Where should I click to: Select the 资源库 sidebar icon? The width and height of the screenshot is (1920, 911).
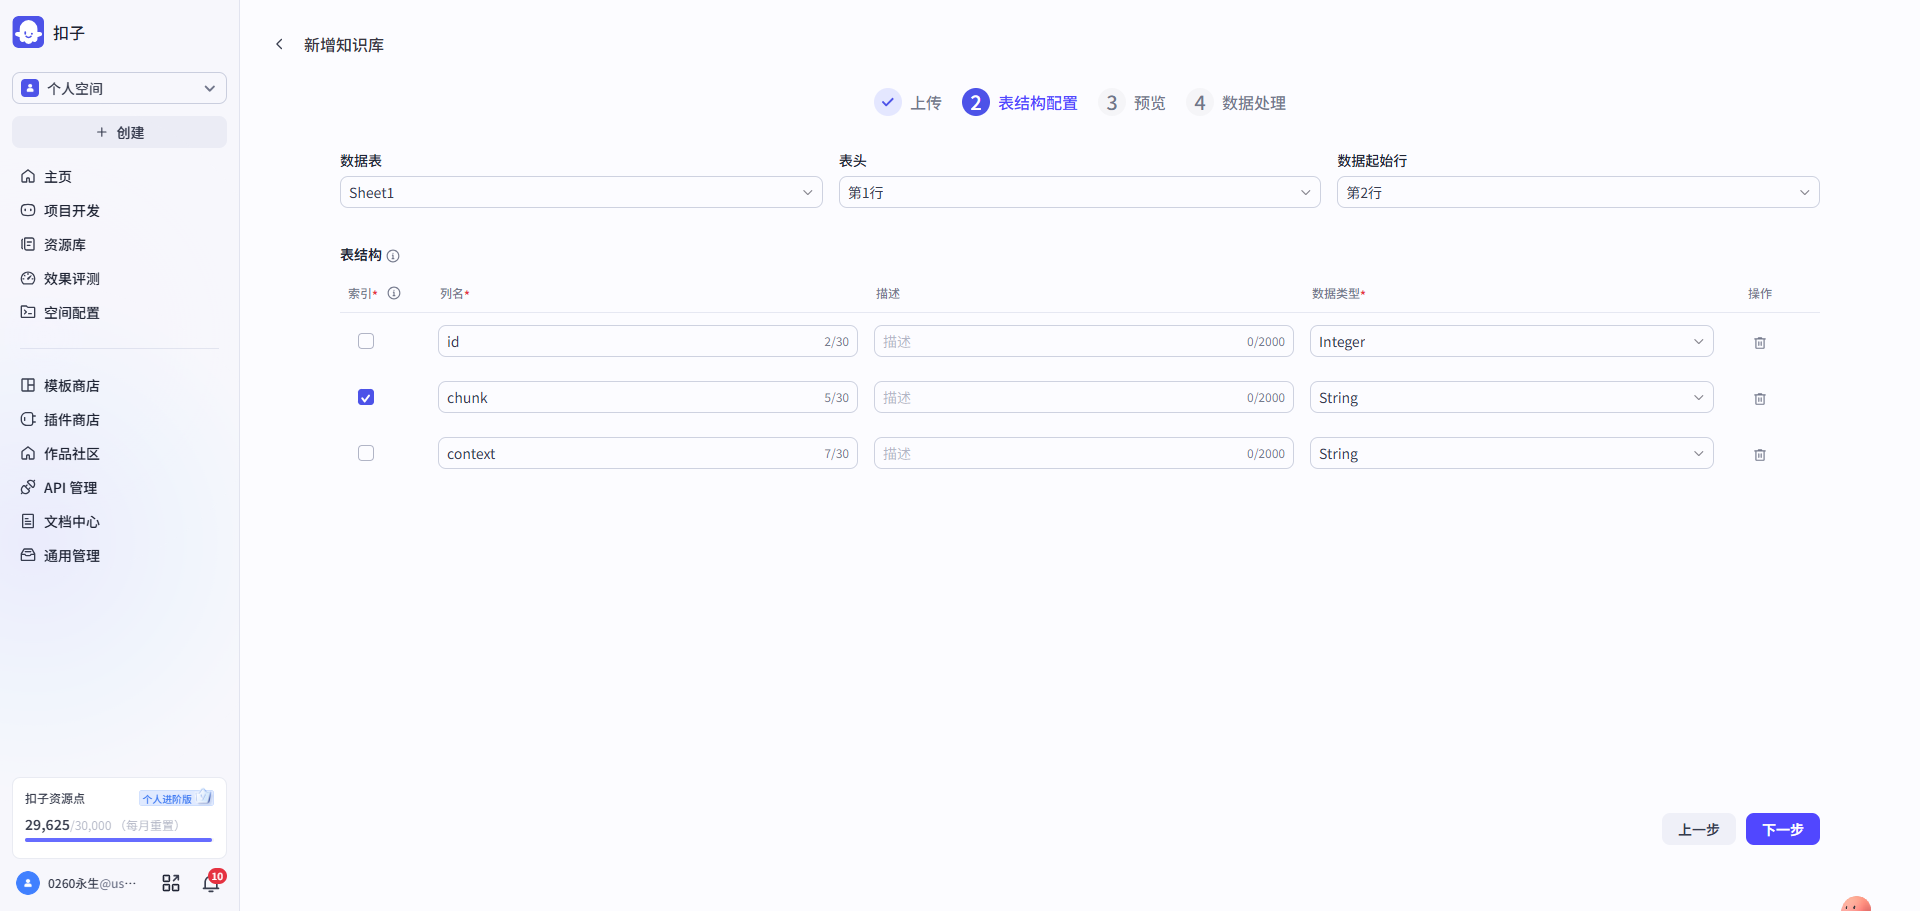point(28,244)
